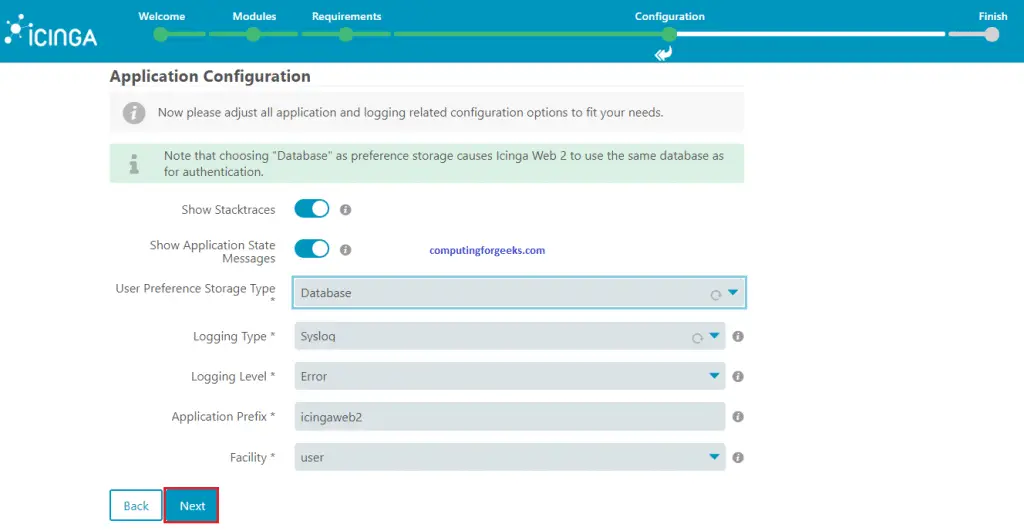Click the Application Configuration heading
This screenshot has height=531, width=1024.
point(210,76)
